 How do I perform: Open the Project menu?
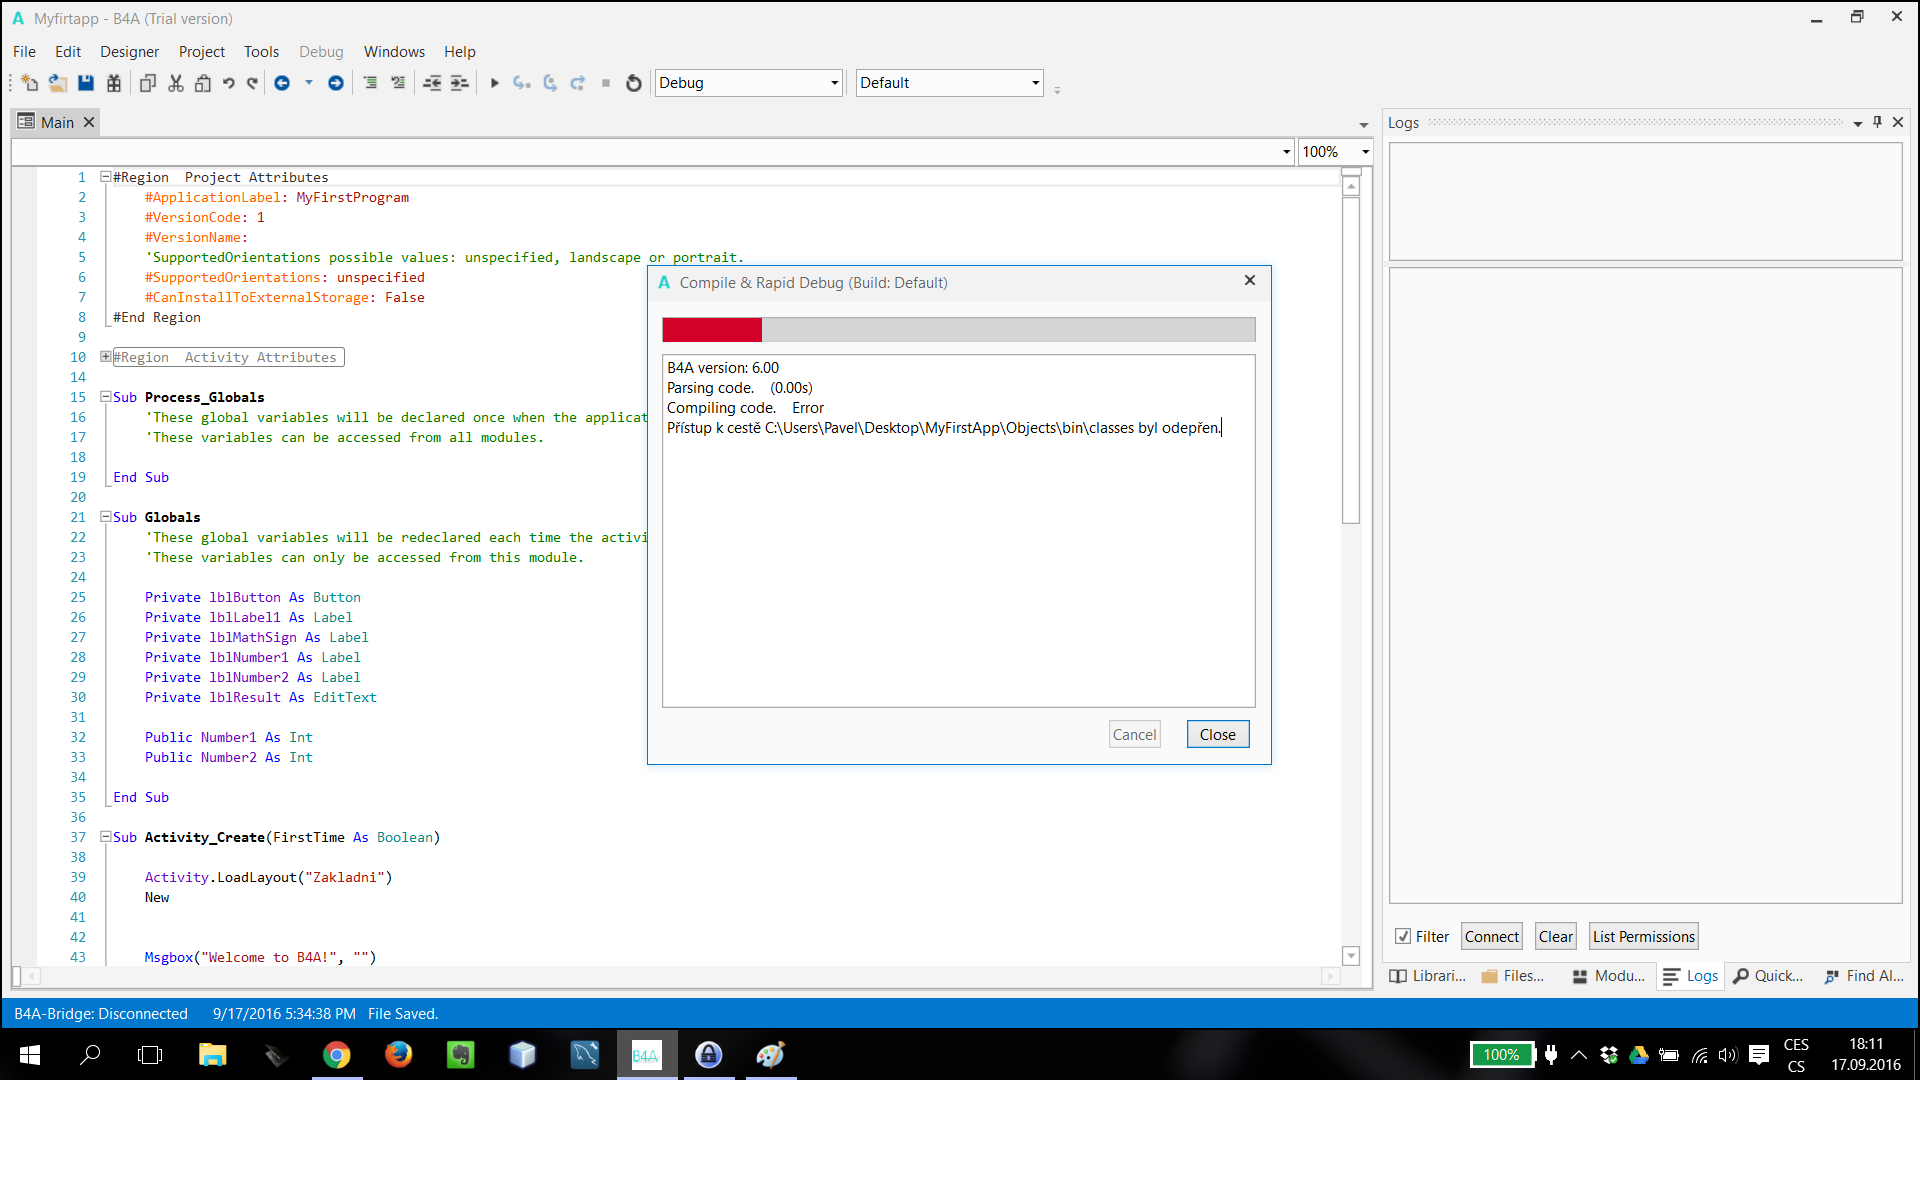click(x=201, y=52)
